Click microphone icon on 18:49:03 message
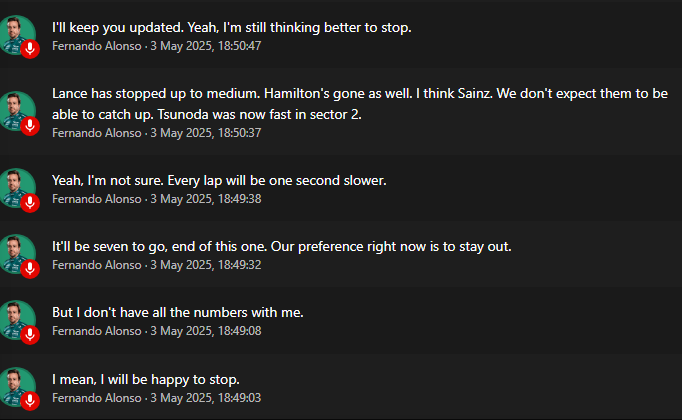This screenshot has height=420, width=682. 30,401
